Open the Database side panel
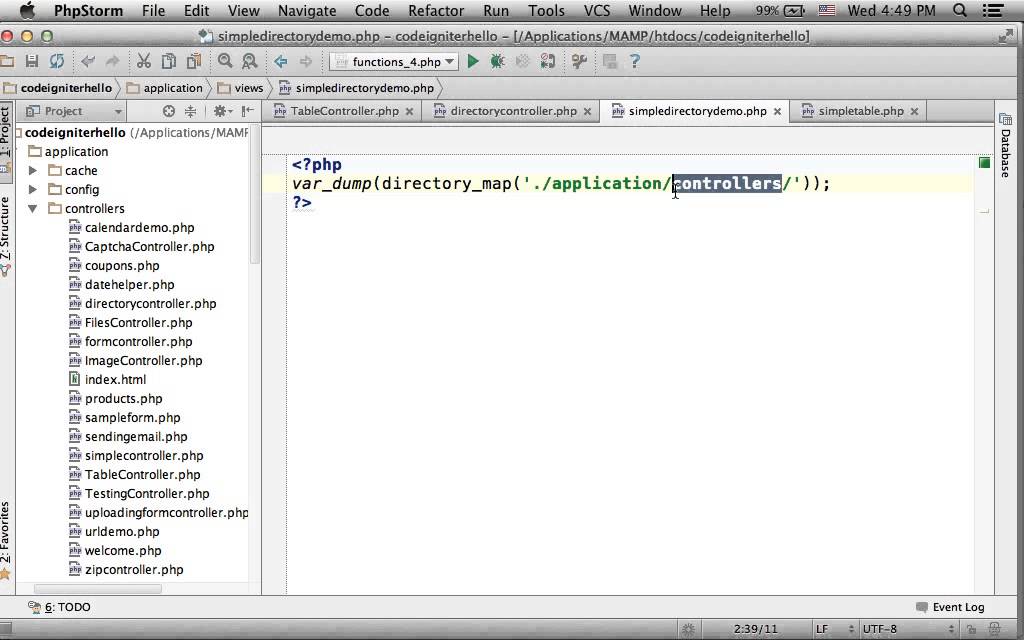Screen dimensions: 1024x640 click(1005, 146)
